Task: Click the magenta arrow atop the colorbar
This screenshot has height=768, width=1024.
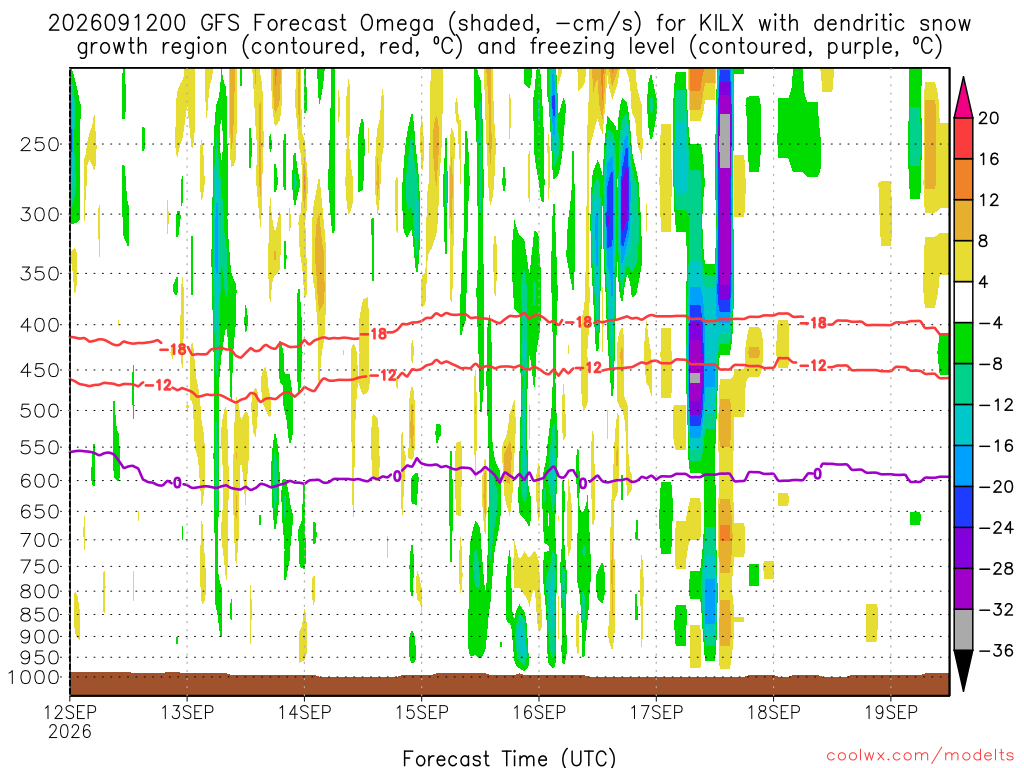Action: point(963,97)
